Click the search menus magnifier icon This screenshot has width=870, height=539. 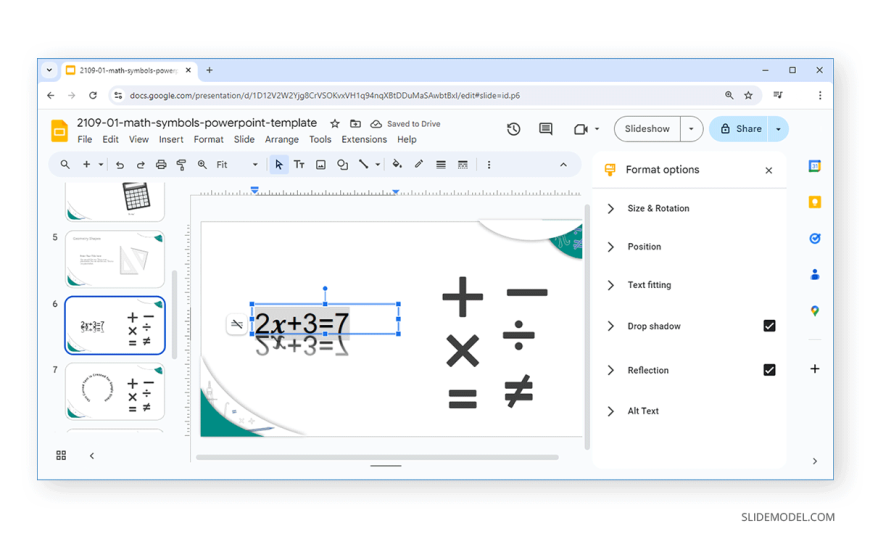(x=65, y=165)
